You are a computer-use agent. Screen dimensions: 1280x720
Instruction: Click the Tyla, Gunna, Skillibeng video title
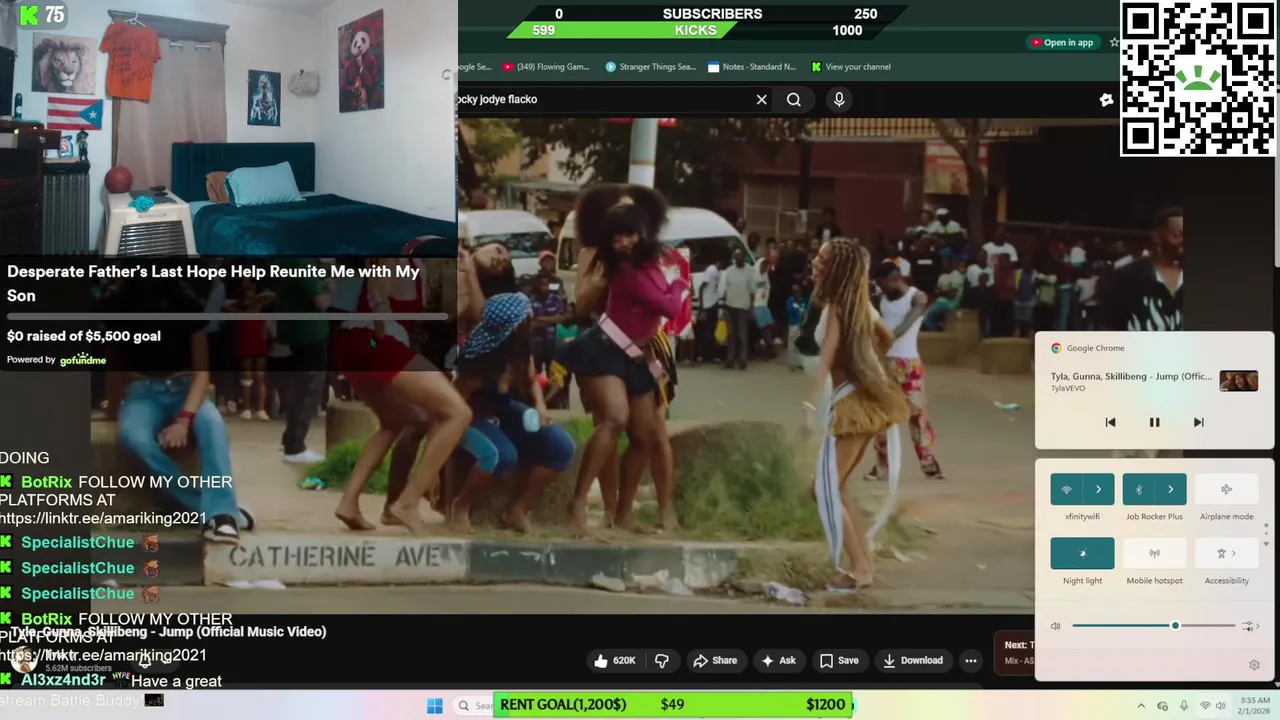(168, 632)
